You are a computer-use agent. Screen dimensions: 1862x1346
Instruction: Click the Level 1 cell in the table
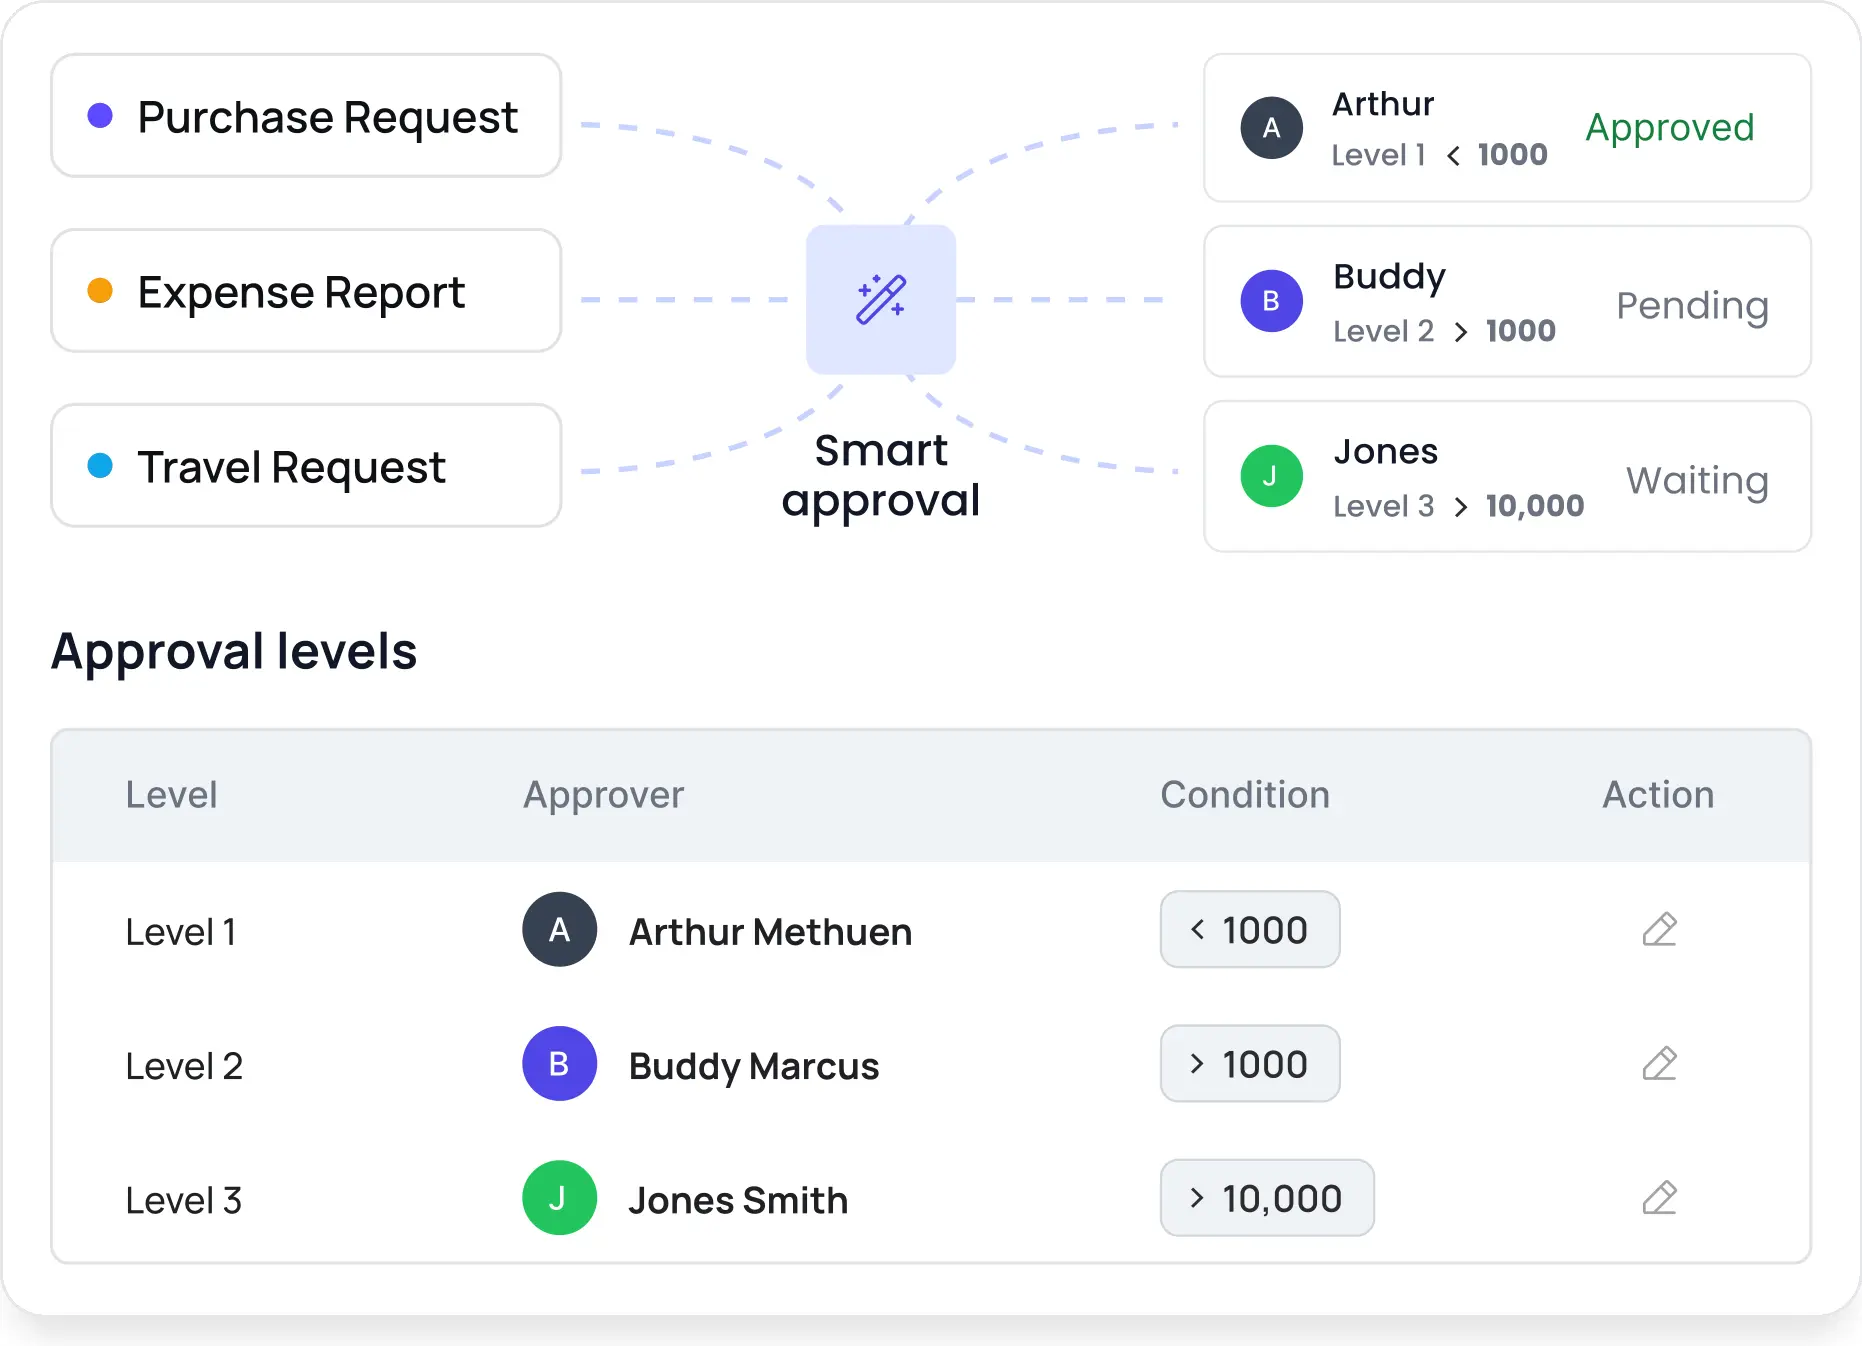[181, 932]
